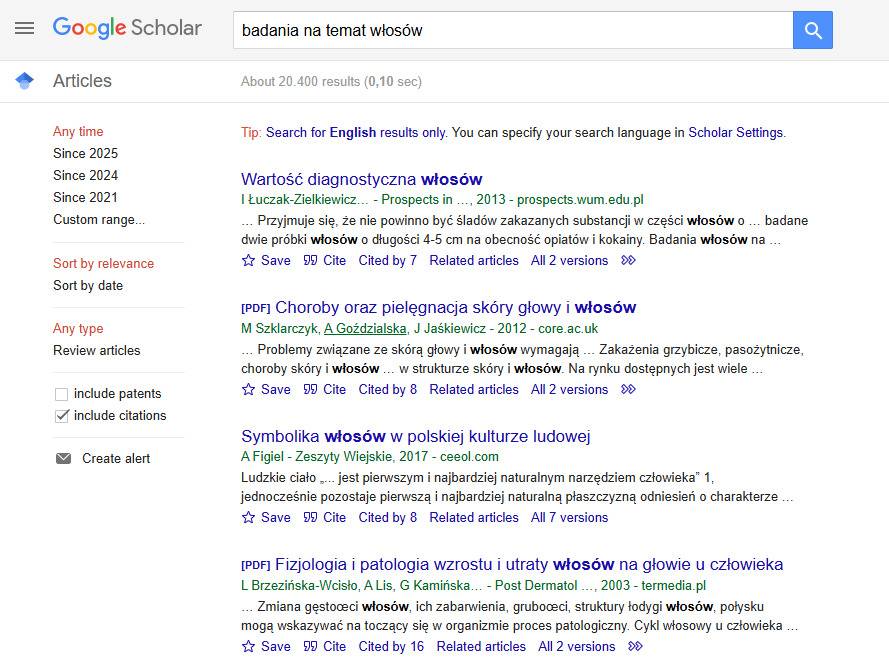Screen dimensions: 889x670
Task: Open the hamburger main menu
Action: pos(24,29)
